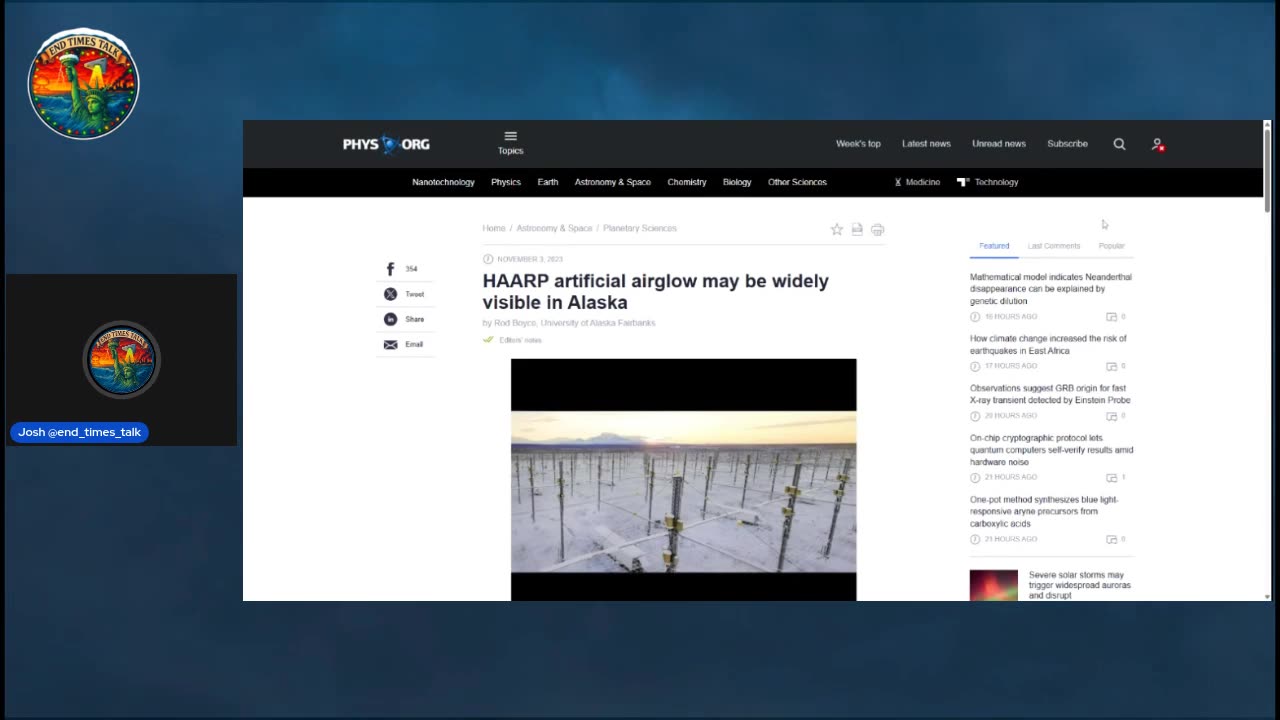The image size is (1280, 720).
Task: Open comments icon for GRB origin article
Action: (x=1111, y=415)
